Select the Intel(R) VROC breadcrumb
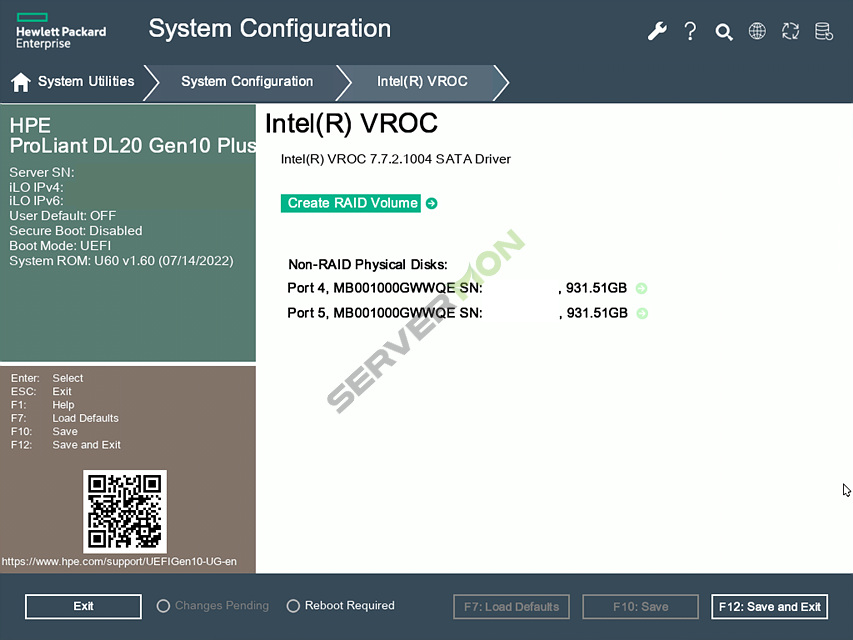Image resolution: width=853 pixels, height=640 pixels. (422, 82)
